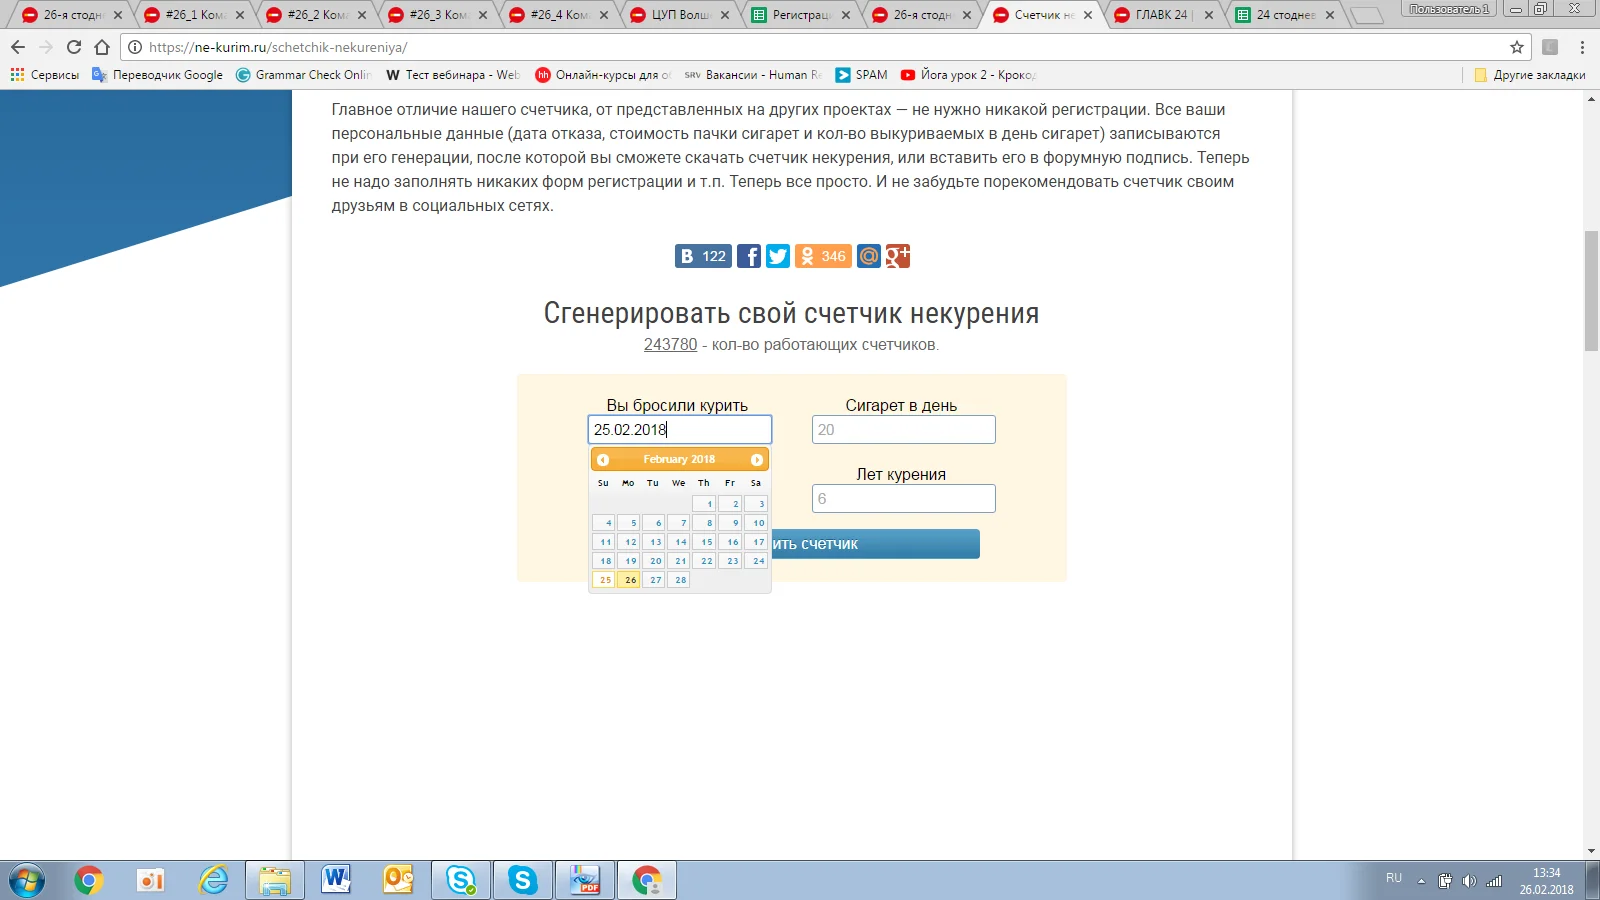Click the browser back arrow
Image resolution: width=1600 pixels, height=900 pixels.
pyautogui.click(x=18, y=47)
